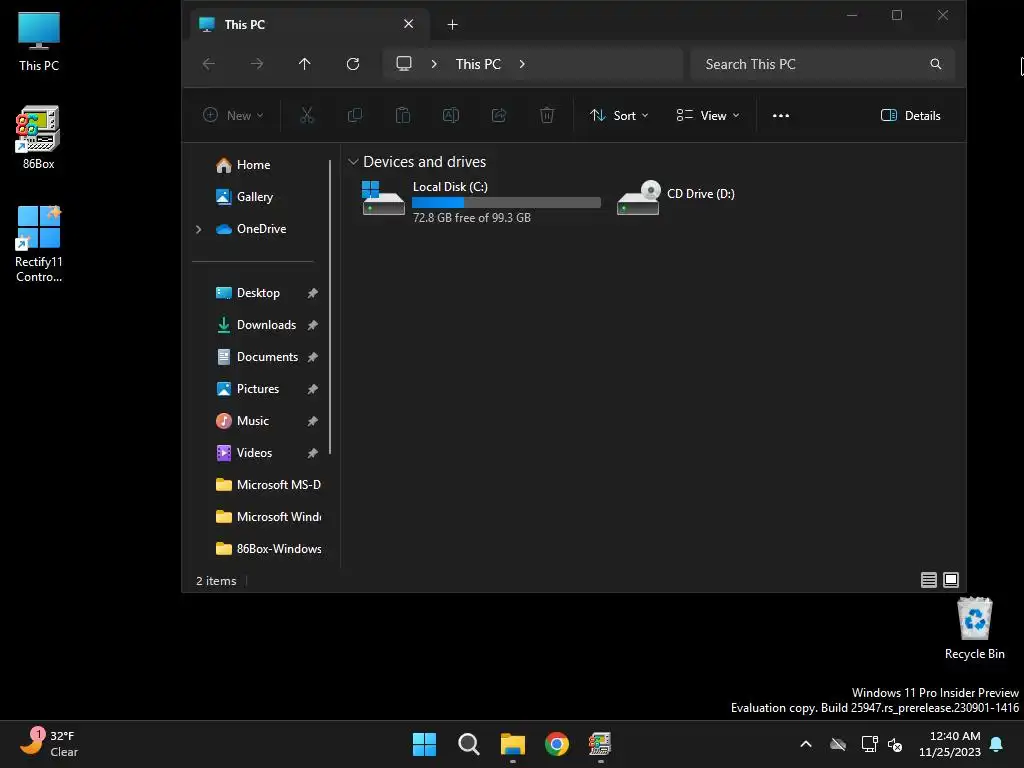
Task: Open the Windows Start menu
Action: (x=424, y=744)
